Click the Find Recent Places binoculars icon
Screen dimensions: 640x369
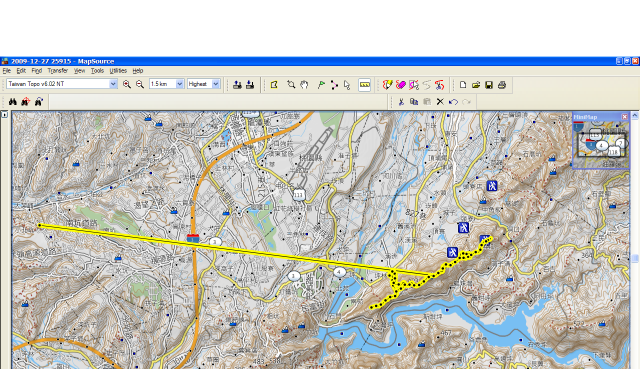[x=39, y=102]
